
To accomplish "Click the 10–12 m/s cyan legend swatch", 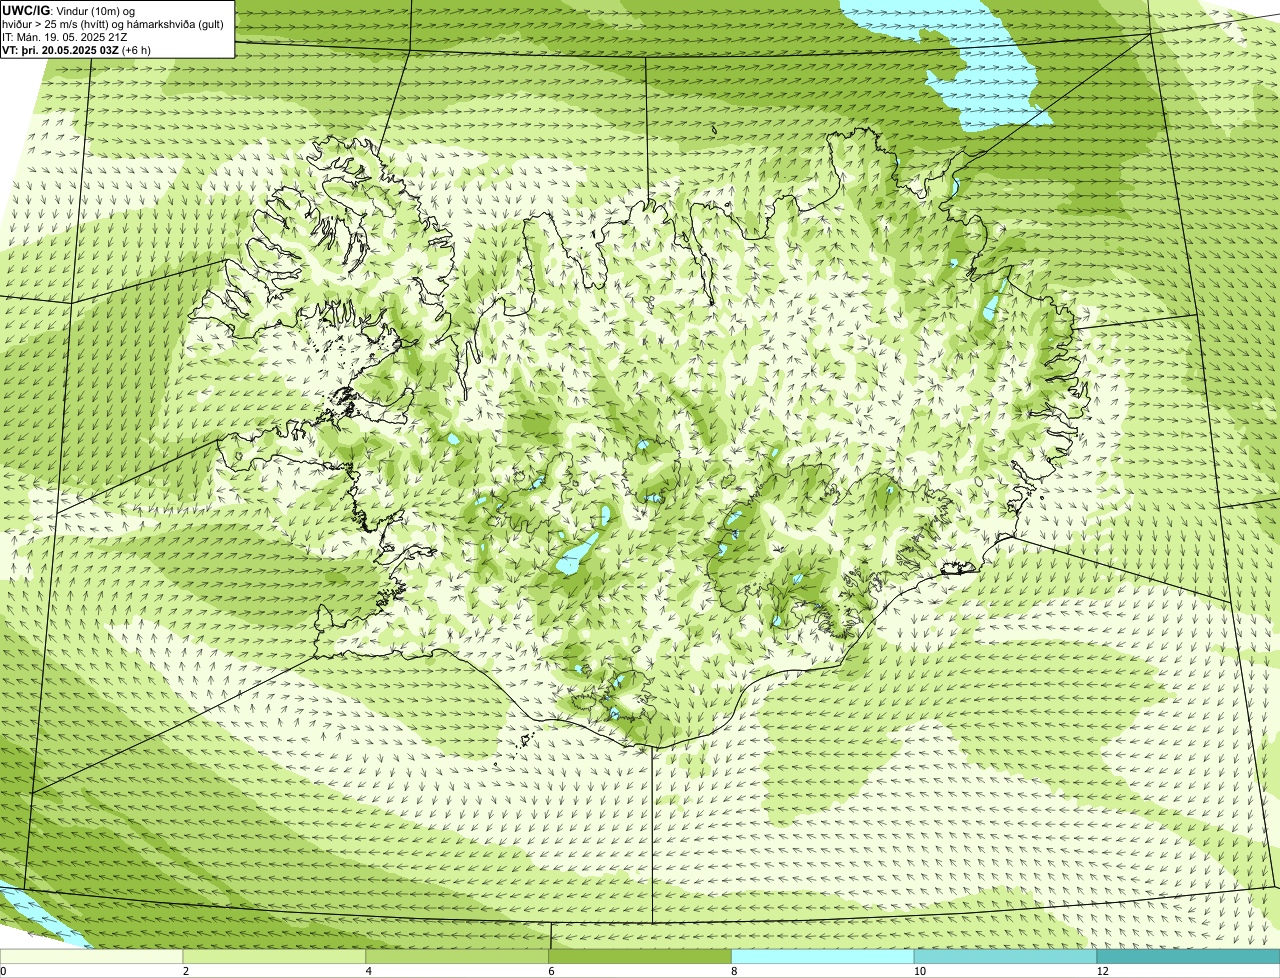I will [1006, 956].
